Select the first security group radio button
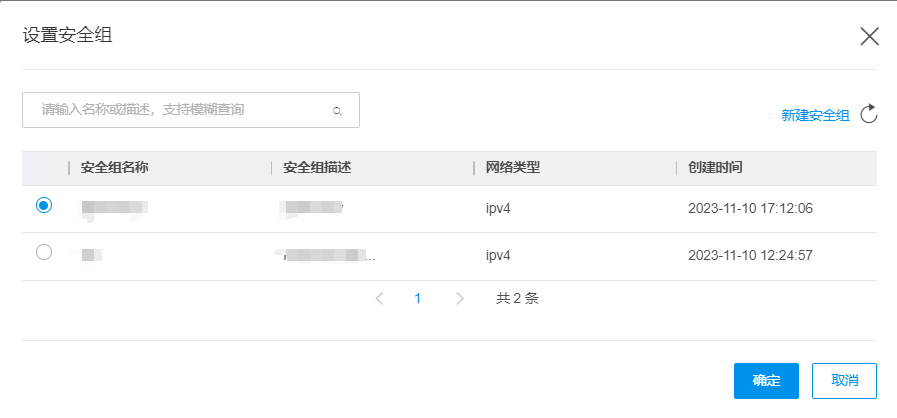The image size is (897, 418). pos(43,205)
